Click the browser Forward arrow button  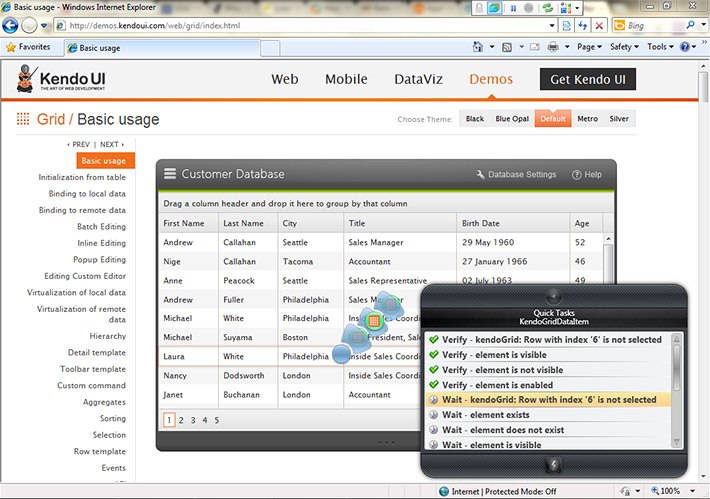(x=29, y=25)
